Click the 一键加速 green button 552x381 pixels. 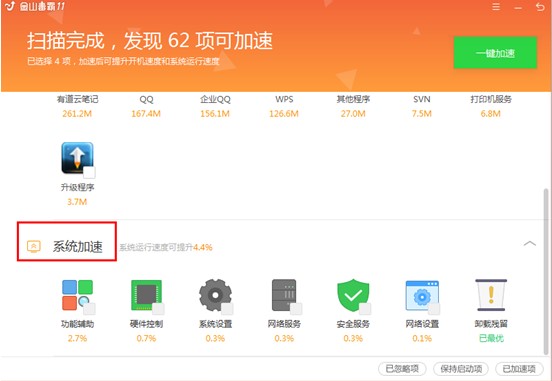click(x=495, y=52)
